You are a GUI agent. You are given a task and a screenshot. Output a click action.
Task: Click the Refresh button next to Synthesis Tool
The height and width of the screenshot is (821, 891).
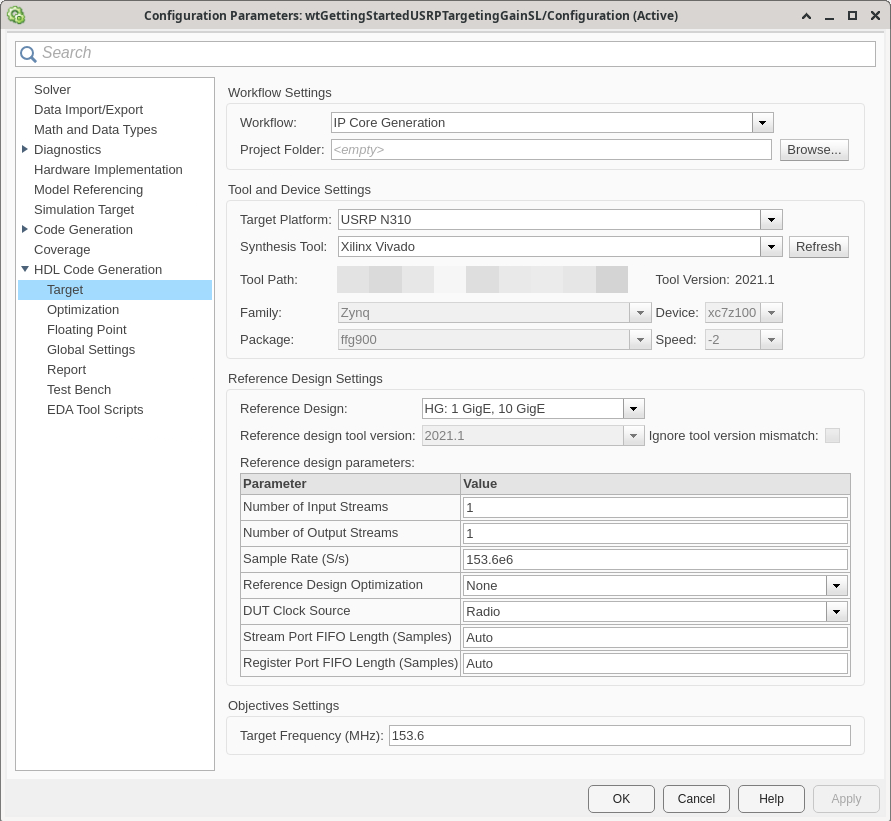(x=818, y=246)
